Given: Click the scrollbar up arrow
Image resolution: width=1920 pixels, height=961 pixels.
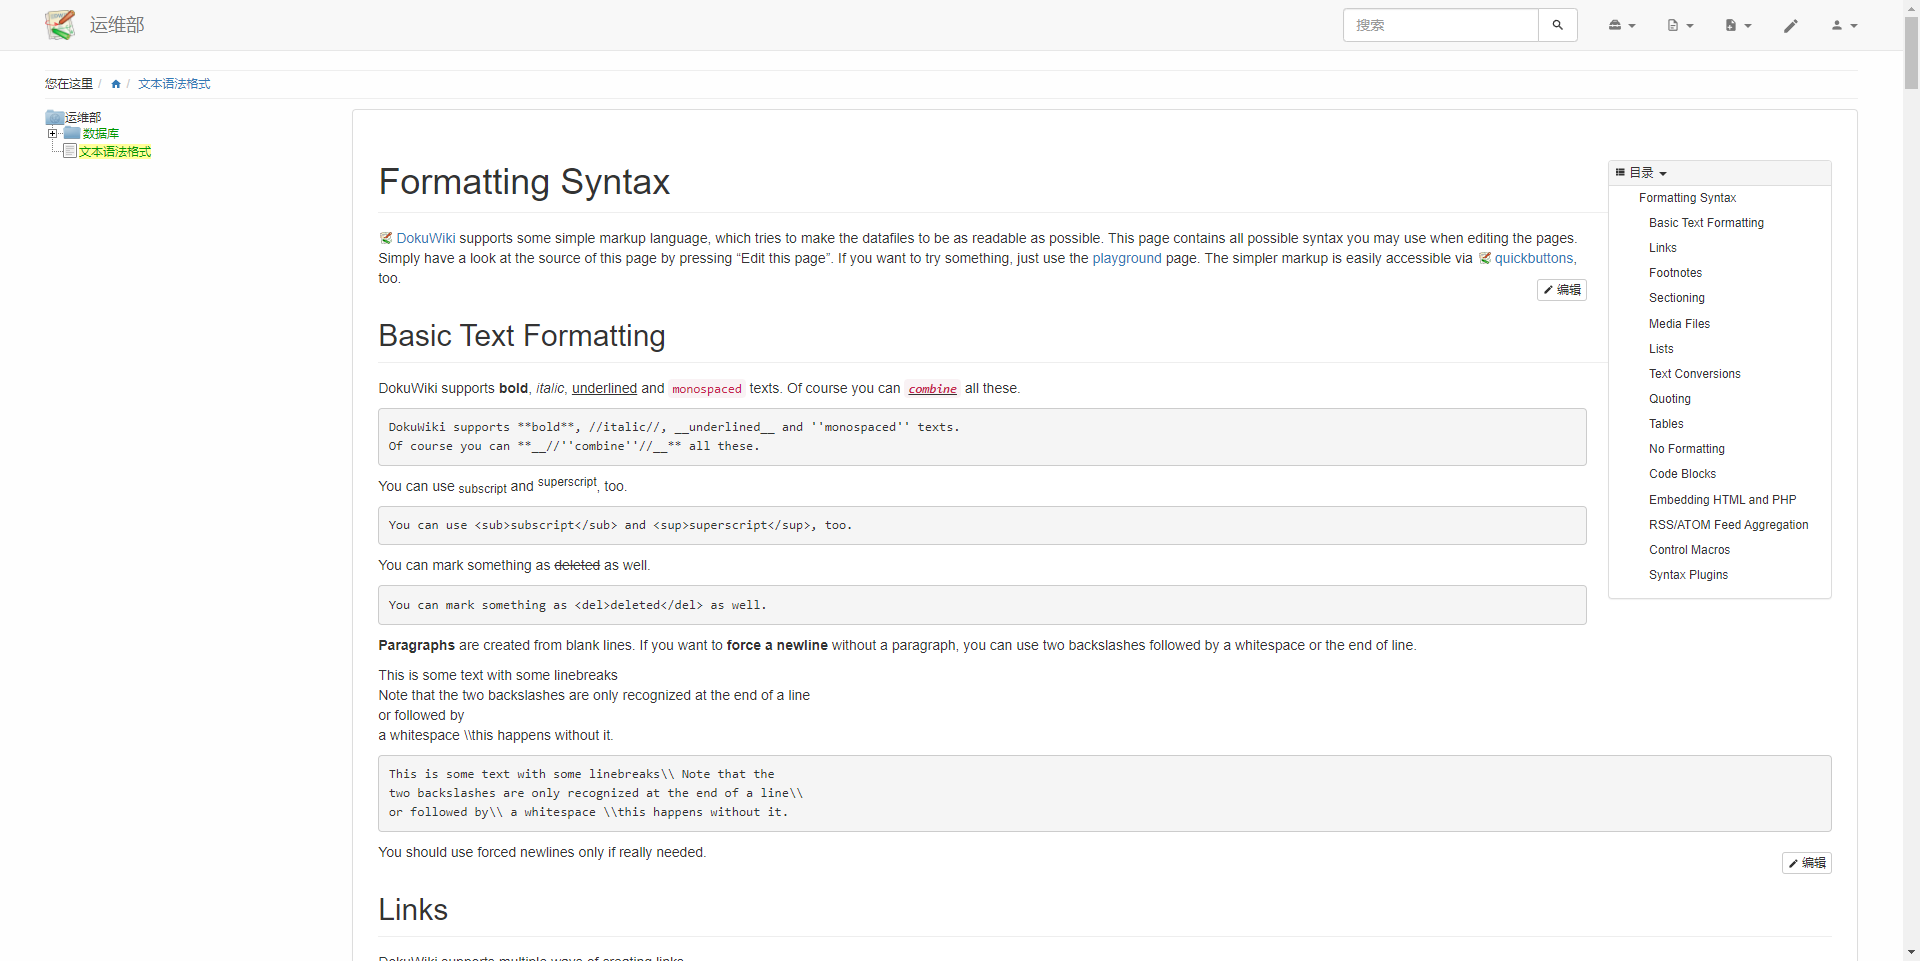Looking at the screenshot, I should (x=1911, y=7).
